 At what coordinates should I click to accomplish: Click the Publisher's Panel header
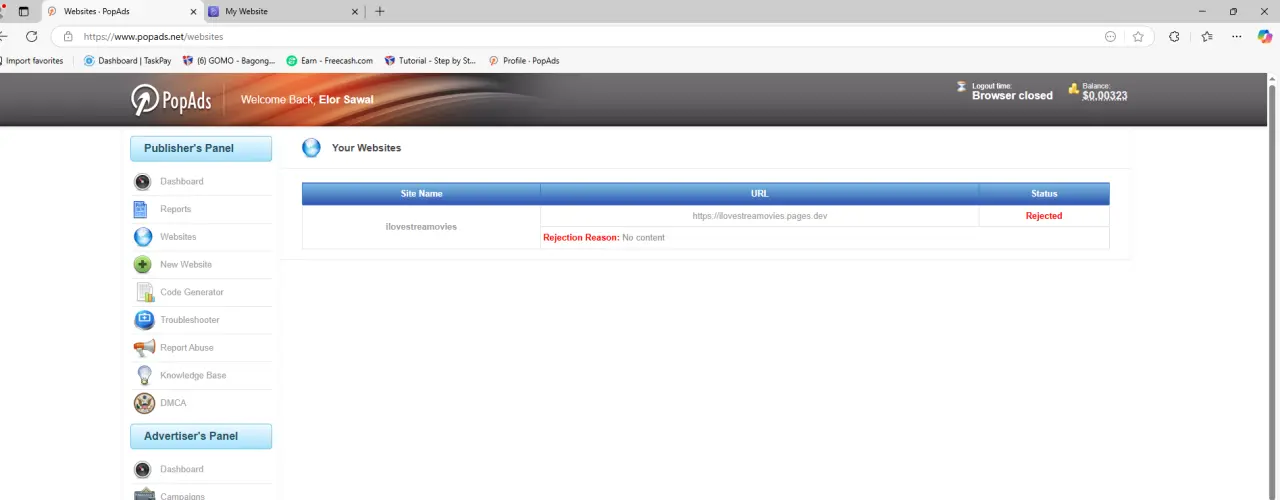201,148
